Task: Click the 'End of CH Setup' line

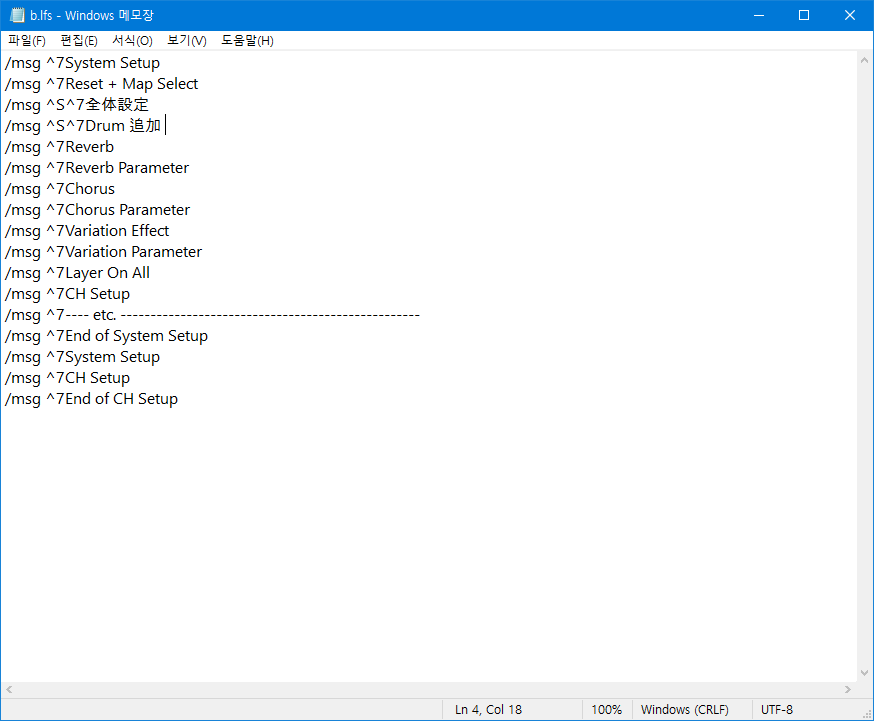Action: click(x=91, y=399)
